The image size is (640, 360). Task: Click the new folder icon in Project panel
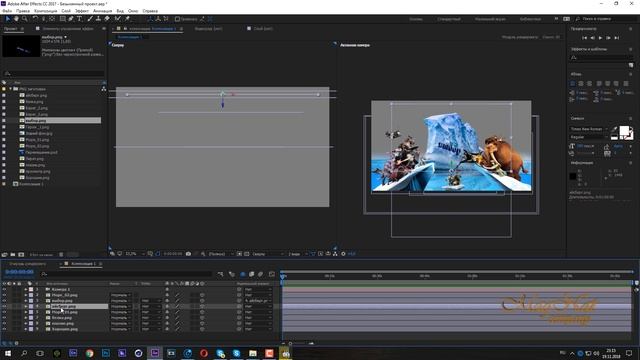click(x=13, y=254)
